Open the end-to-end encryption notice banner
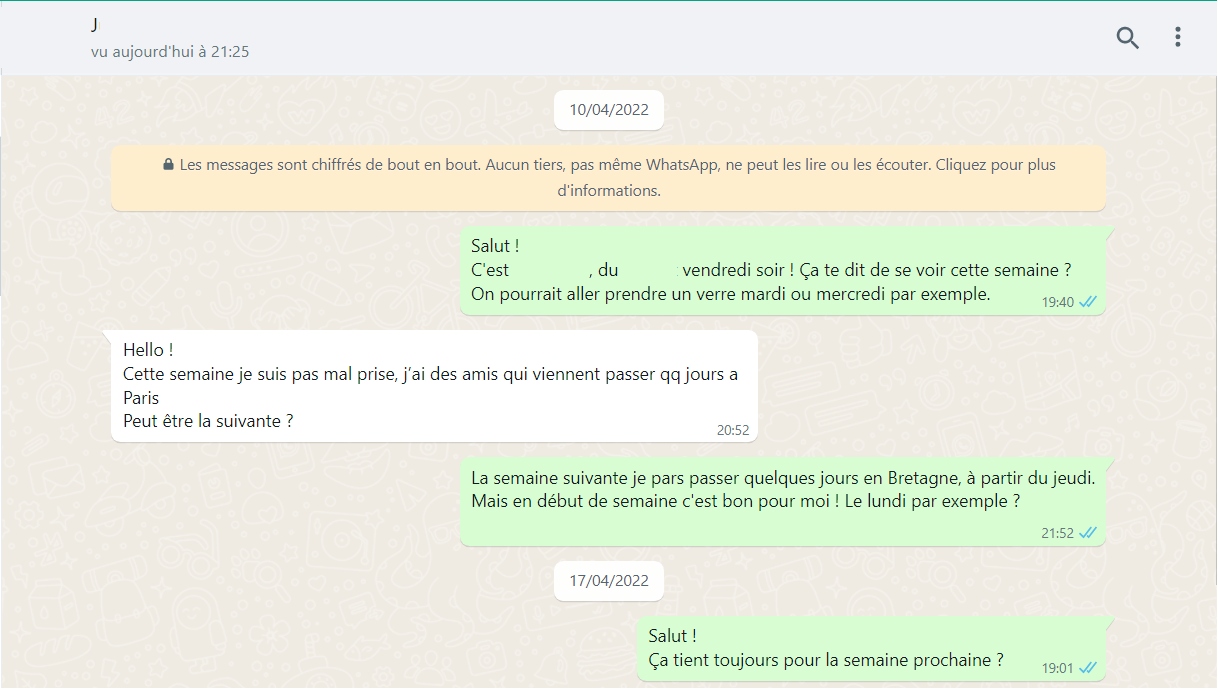Viewport: 1218px width, 690px height. [x=608, y=178]
